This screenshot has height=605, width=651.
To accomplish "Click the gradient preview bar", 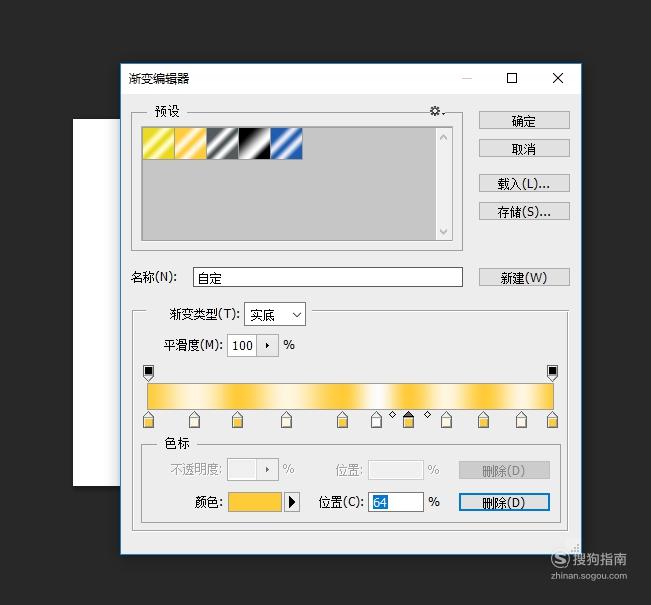I will (350, 396).
